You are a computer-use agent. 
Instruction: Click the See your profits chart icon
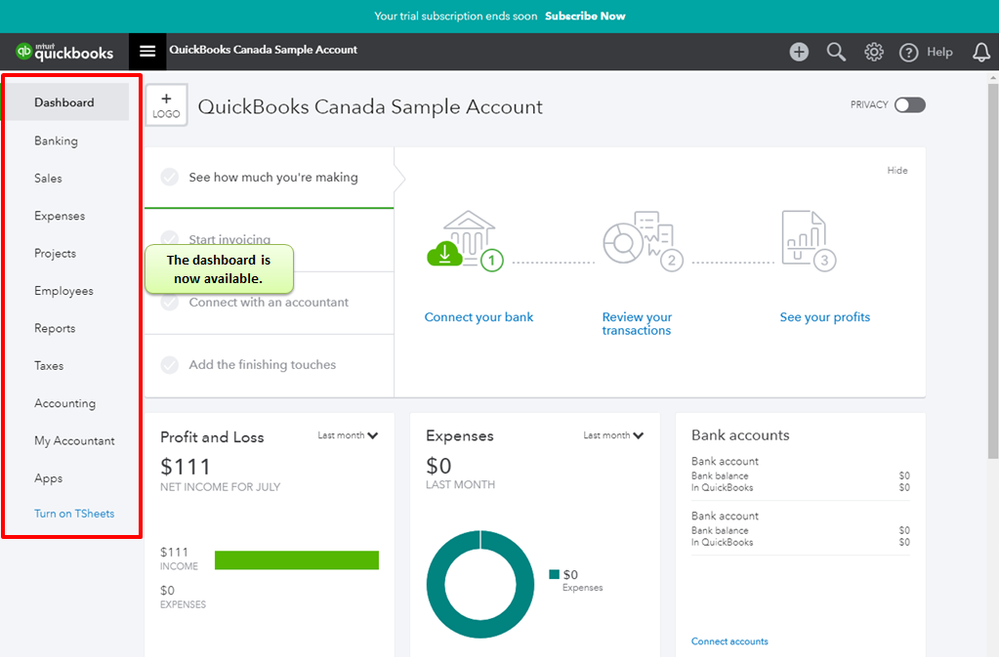click(809, 240)
